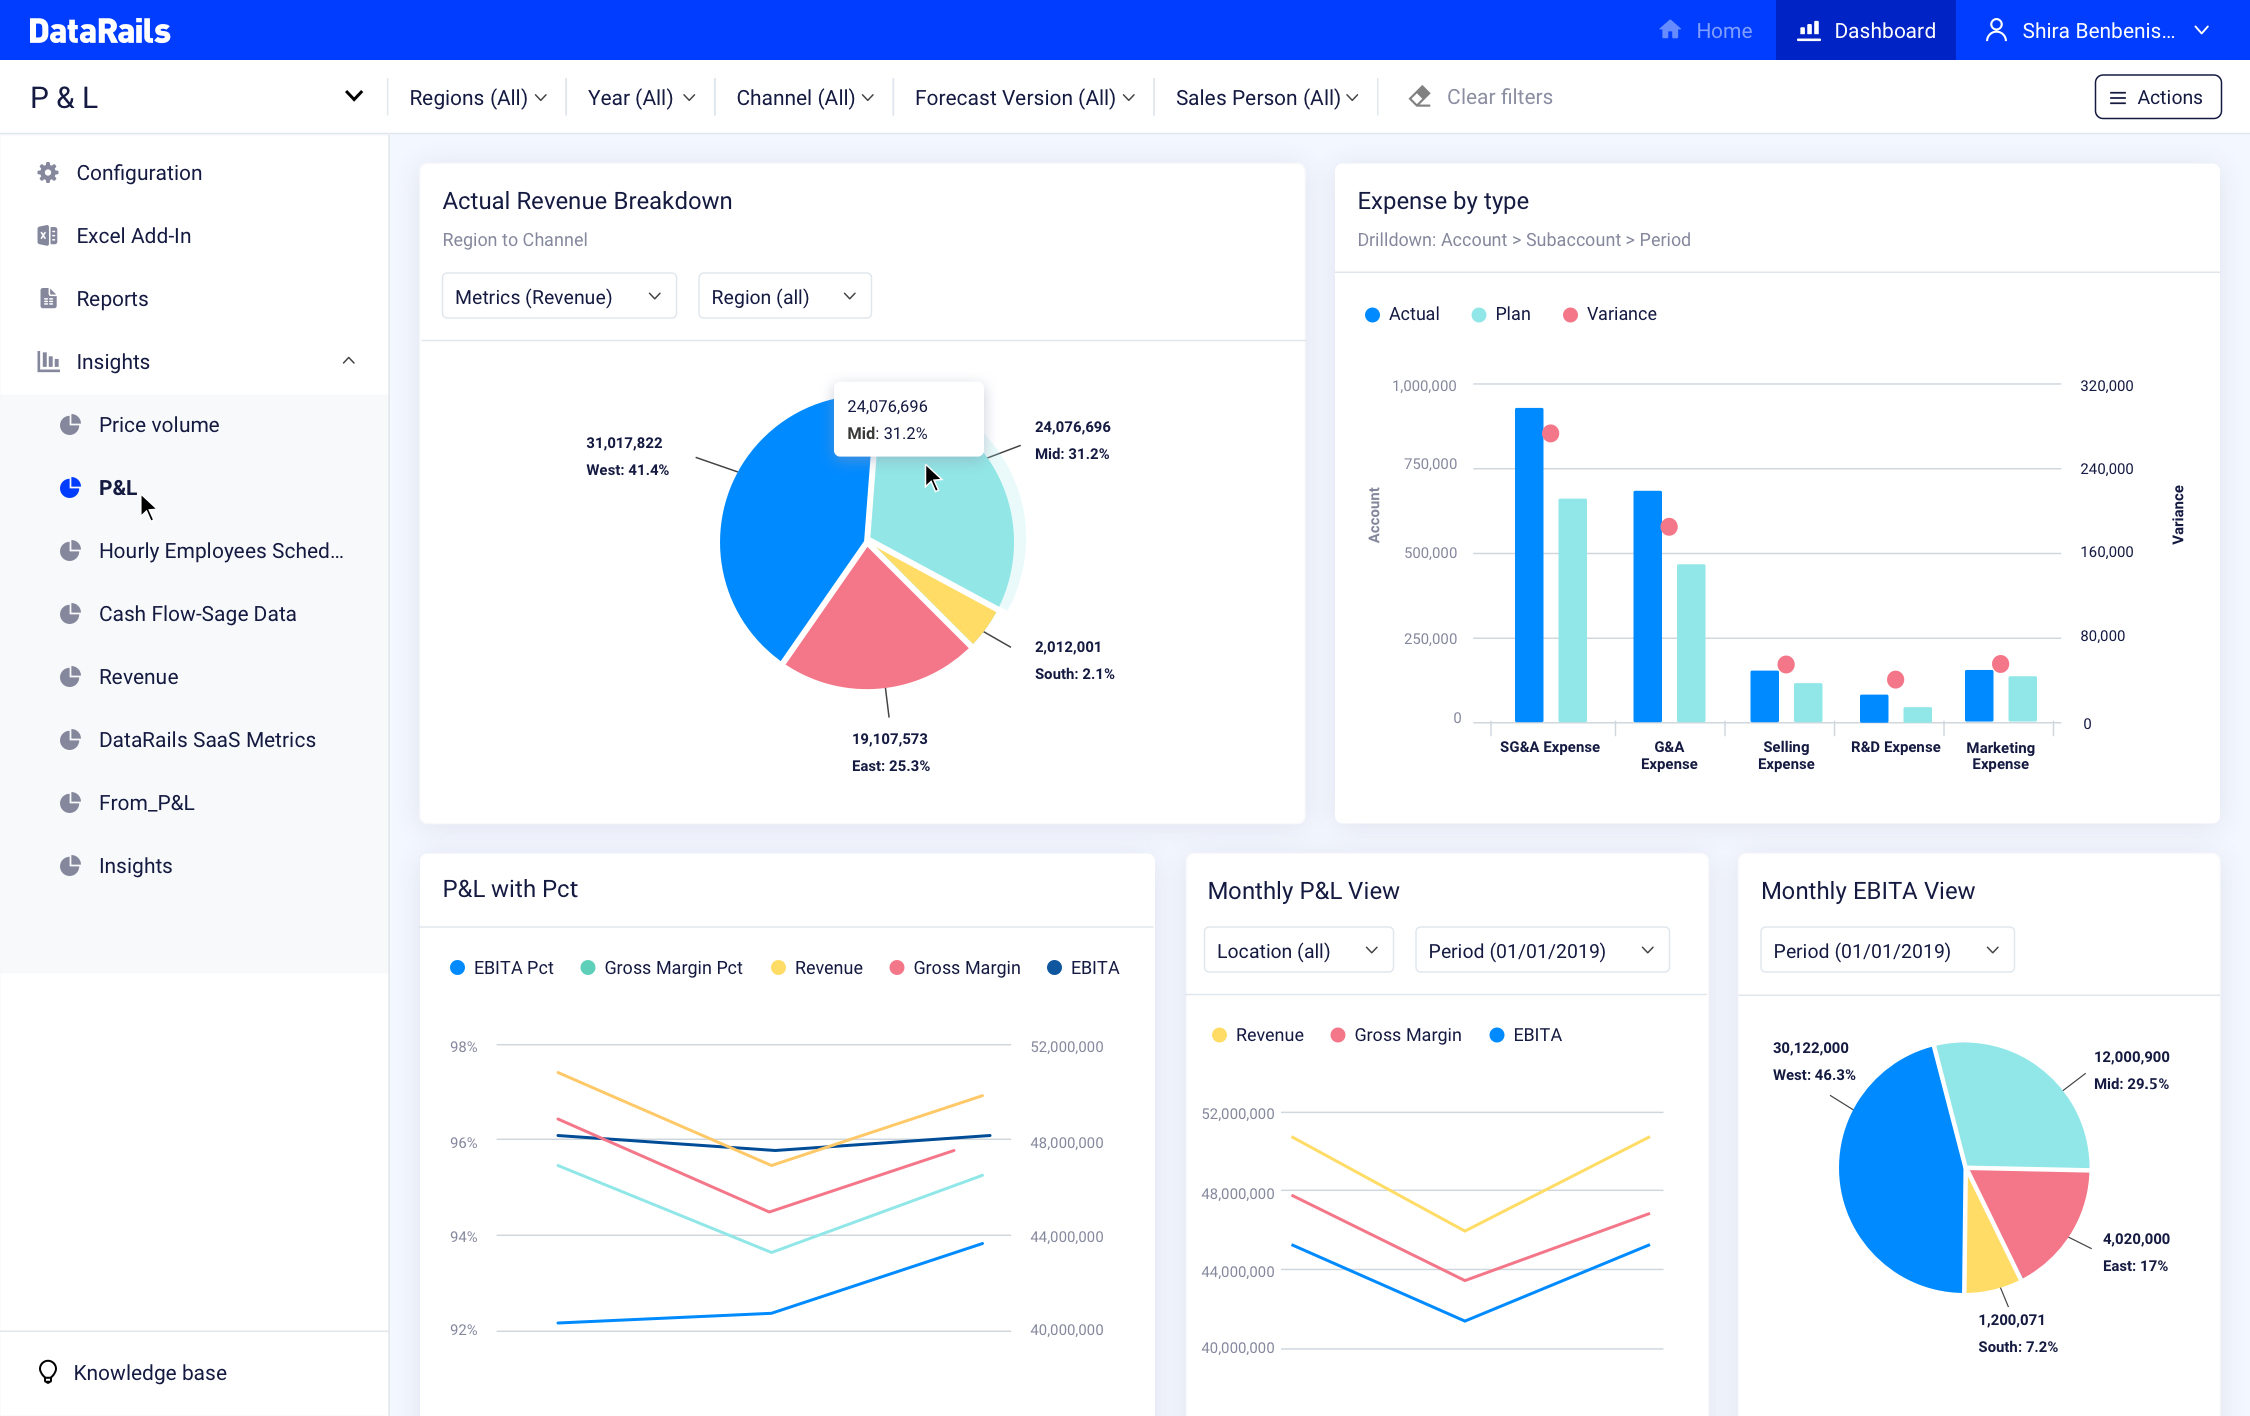Image resolution: width=2250 pixels, height=1416 pixels.
Task: Collapse the Insights sidebar section
Action: (349, 361)
